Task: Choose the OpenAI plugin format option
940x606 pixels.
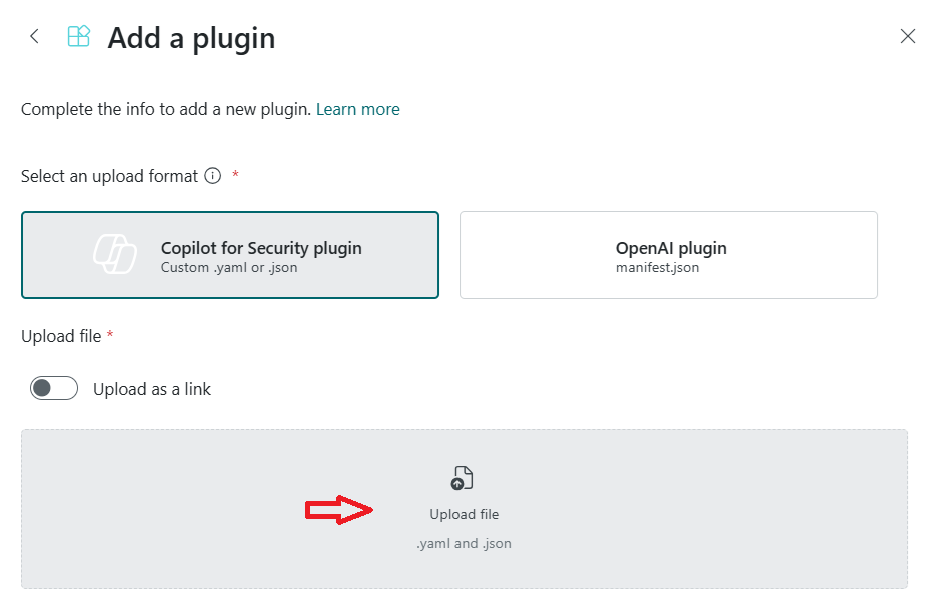Action: 668,255
